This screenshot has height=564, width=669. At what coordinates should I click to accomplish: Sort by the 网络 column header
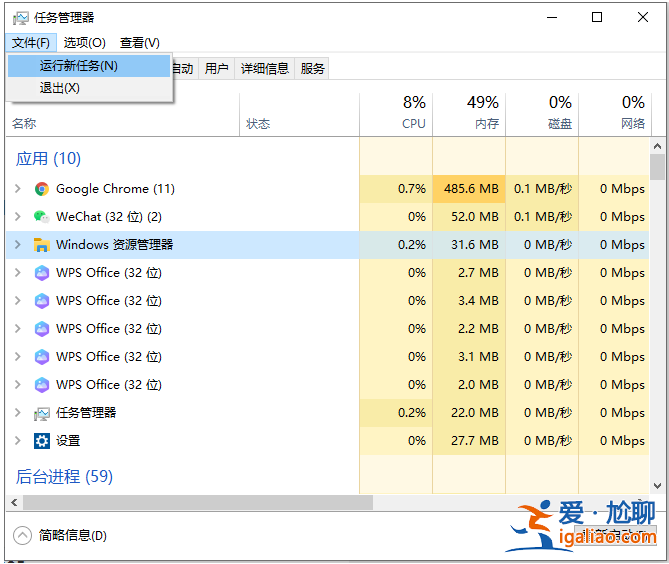[x=615, y=114]
